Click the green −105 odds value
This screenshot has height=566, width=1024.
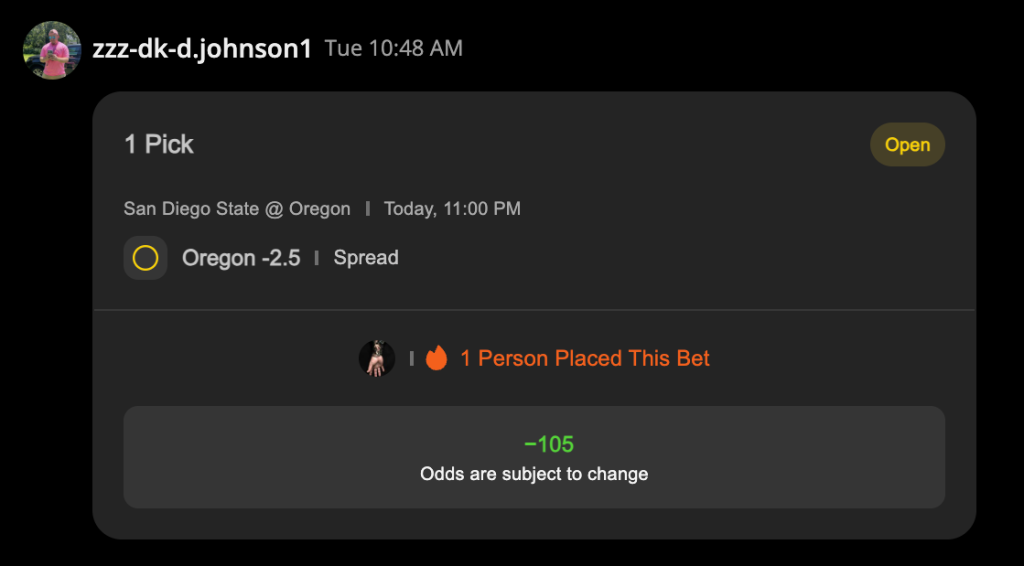pyautogui.click(x=549, y=445)
